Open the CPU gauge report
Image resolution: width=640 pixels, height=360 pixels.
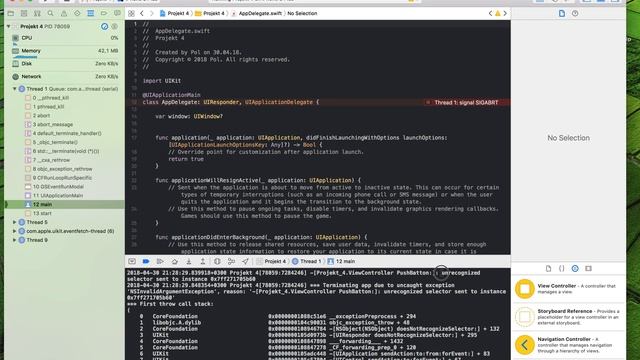point(64,38)
